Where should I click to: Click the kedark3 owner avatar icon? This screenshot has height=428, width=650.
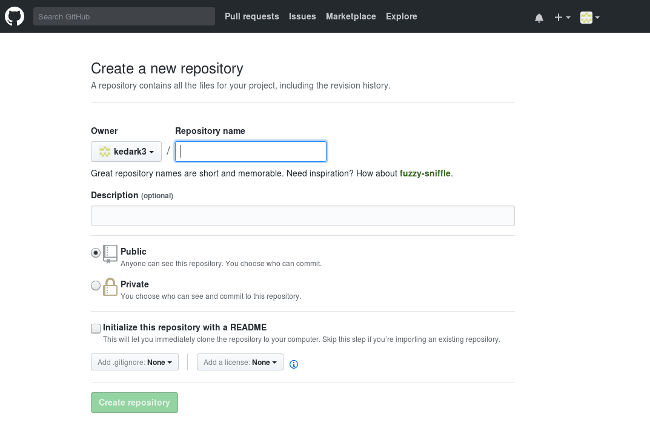(104, 151)
